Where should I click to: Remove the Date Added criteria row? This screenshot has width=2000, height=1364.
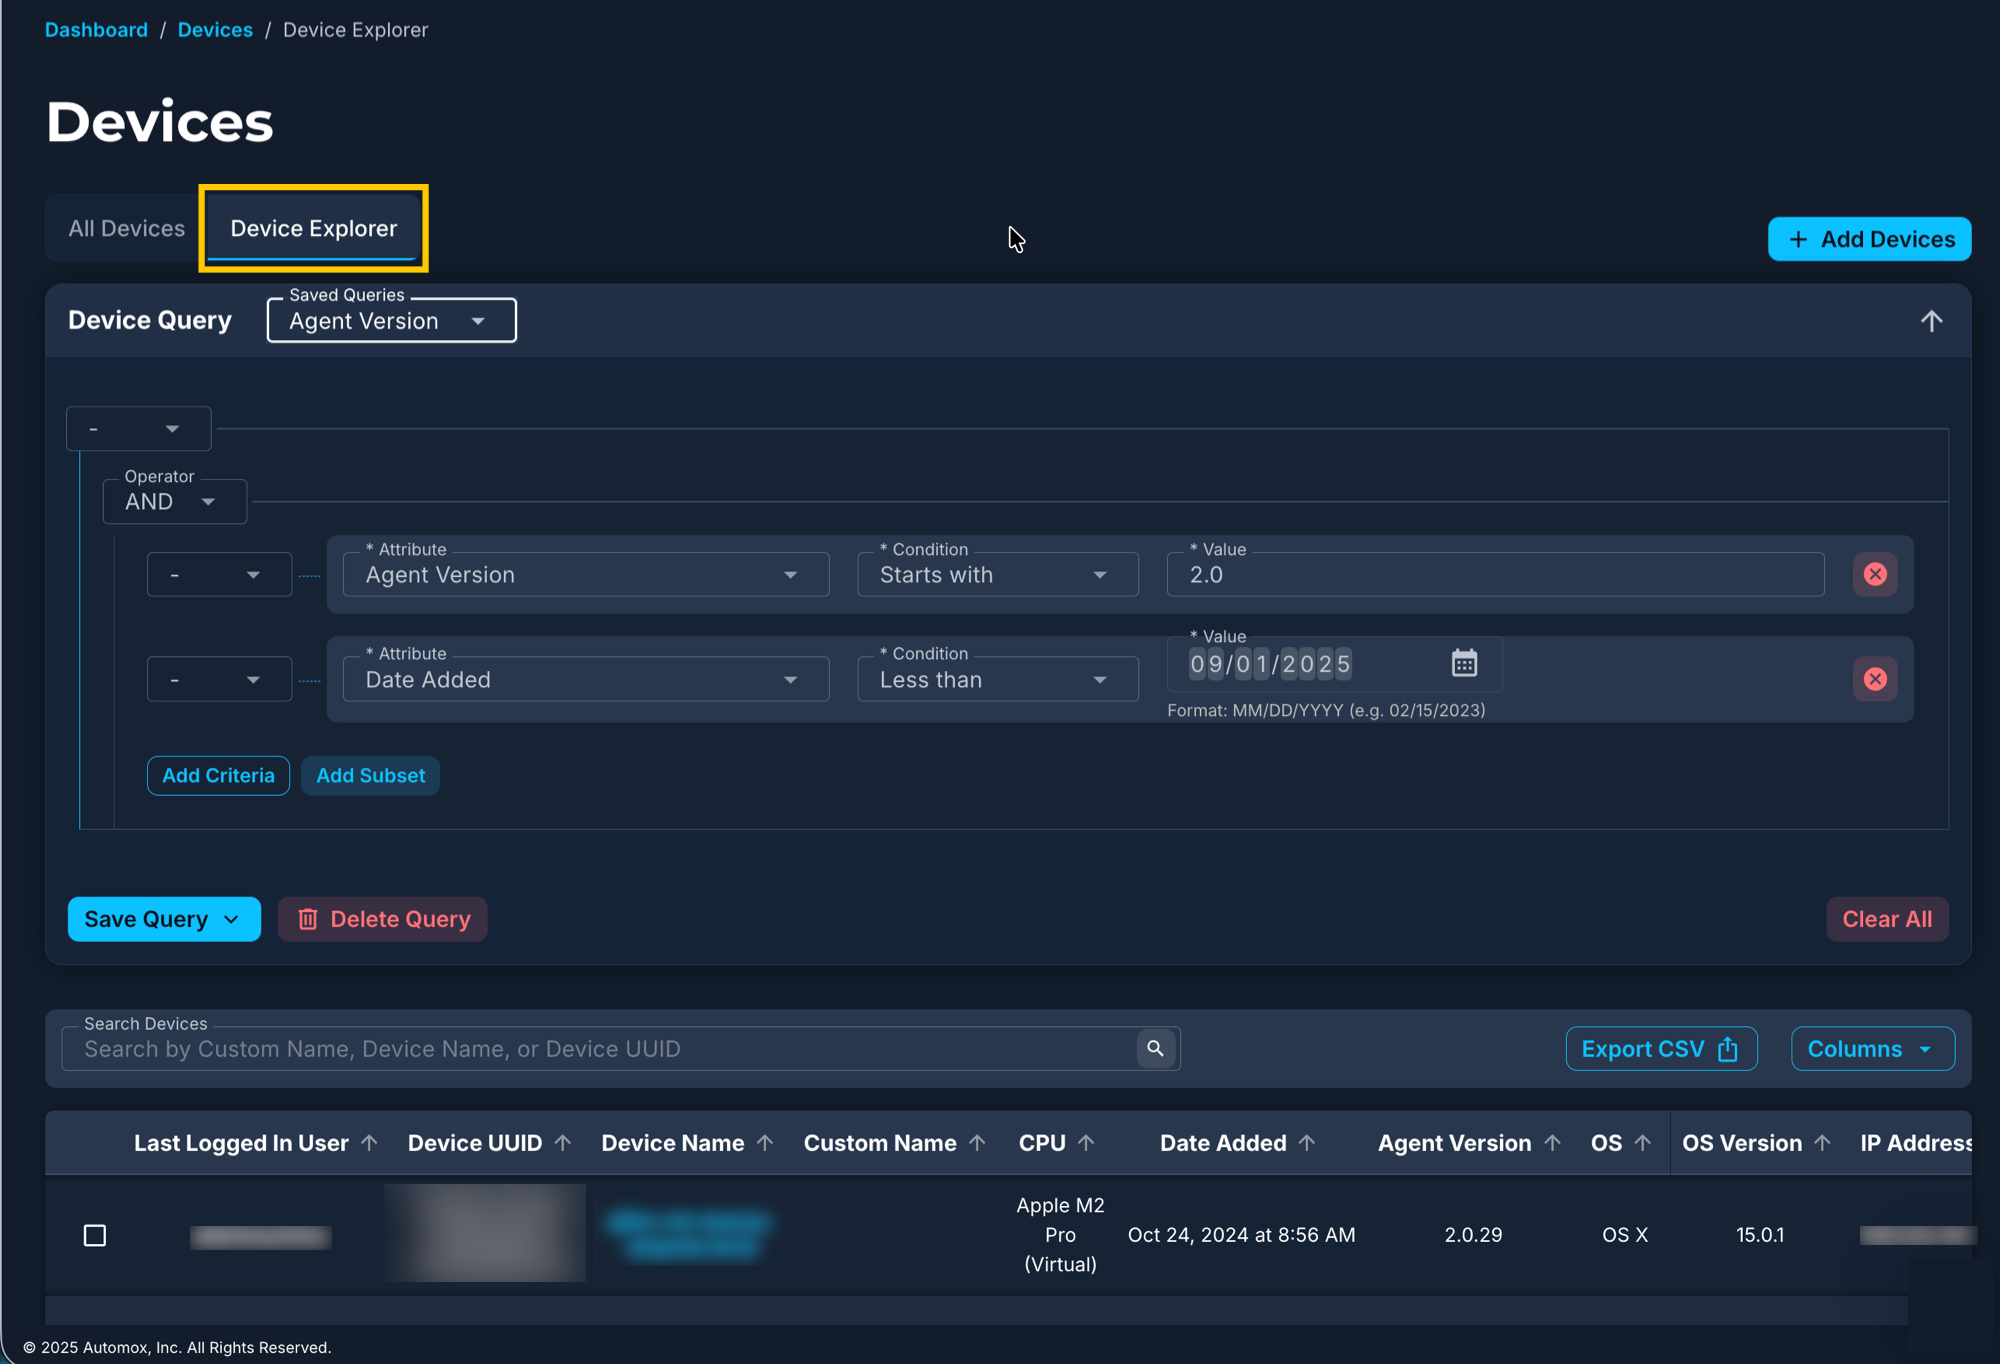pyautogui.click(x=1875, y=679)
